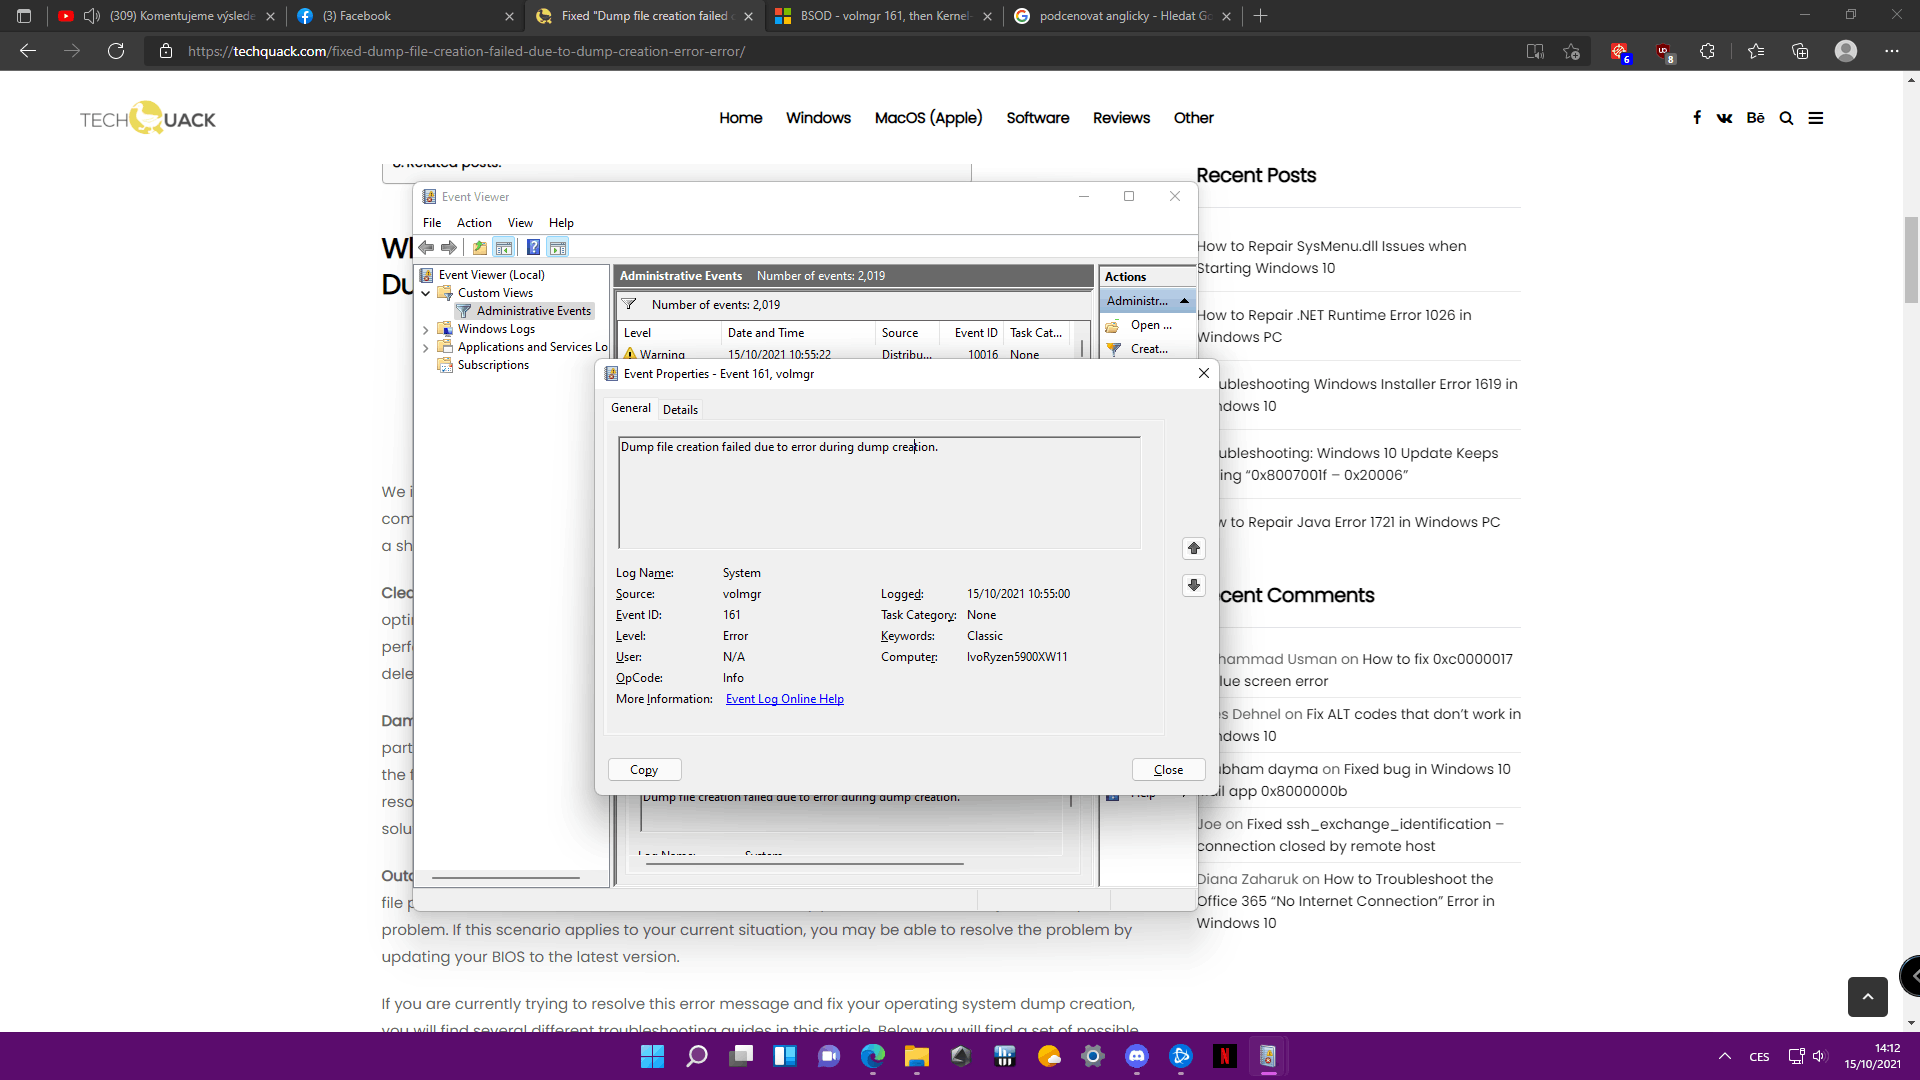
Task: Click the Event Viewer help toolbar icon
Action: tap(533, 247)
